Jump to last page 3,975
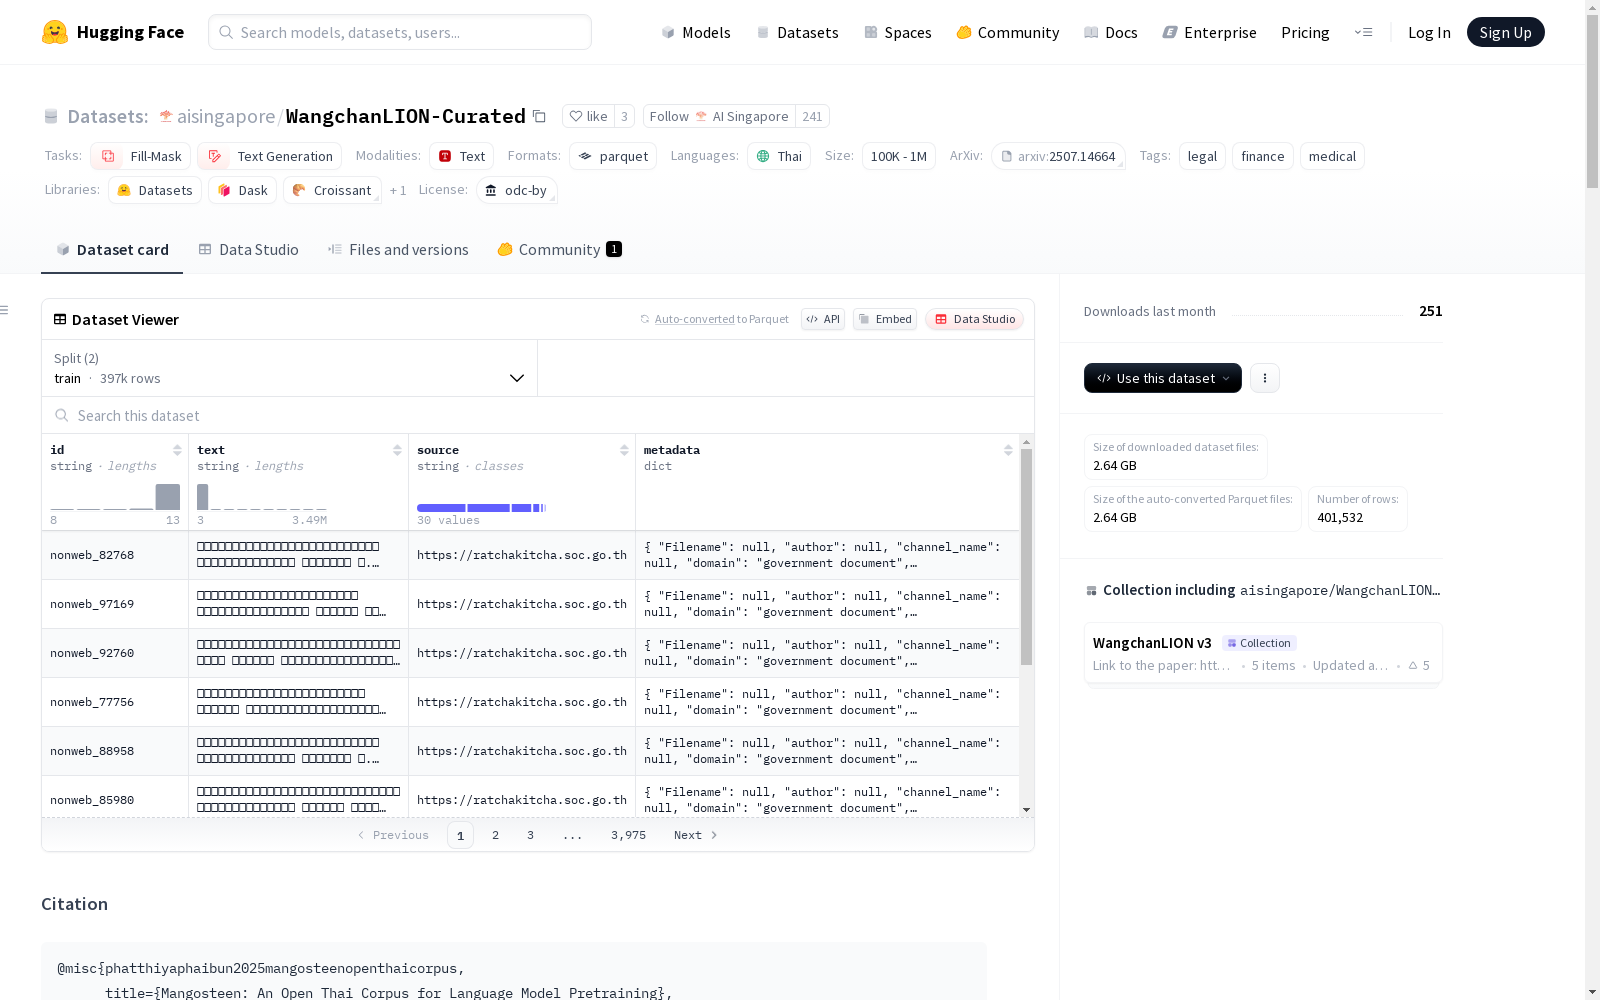 [628, 835]
